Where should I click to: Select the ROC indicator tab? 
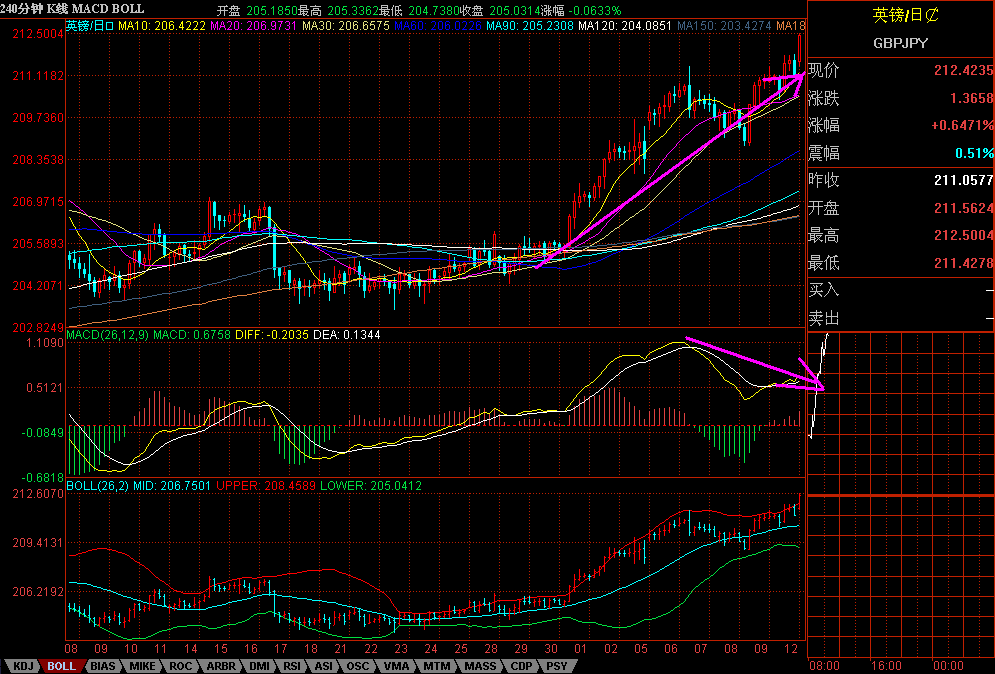[x=181, y=666]
